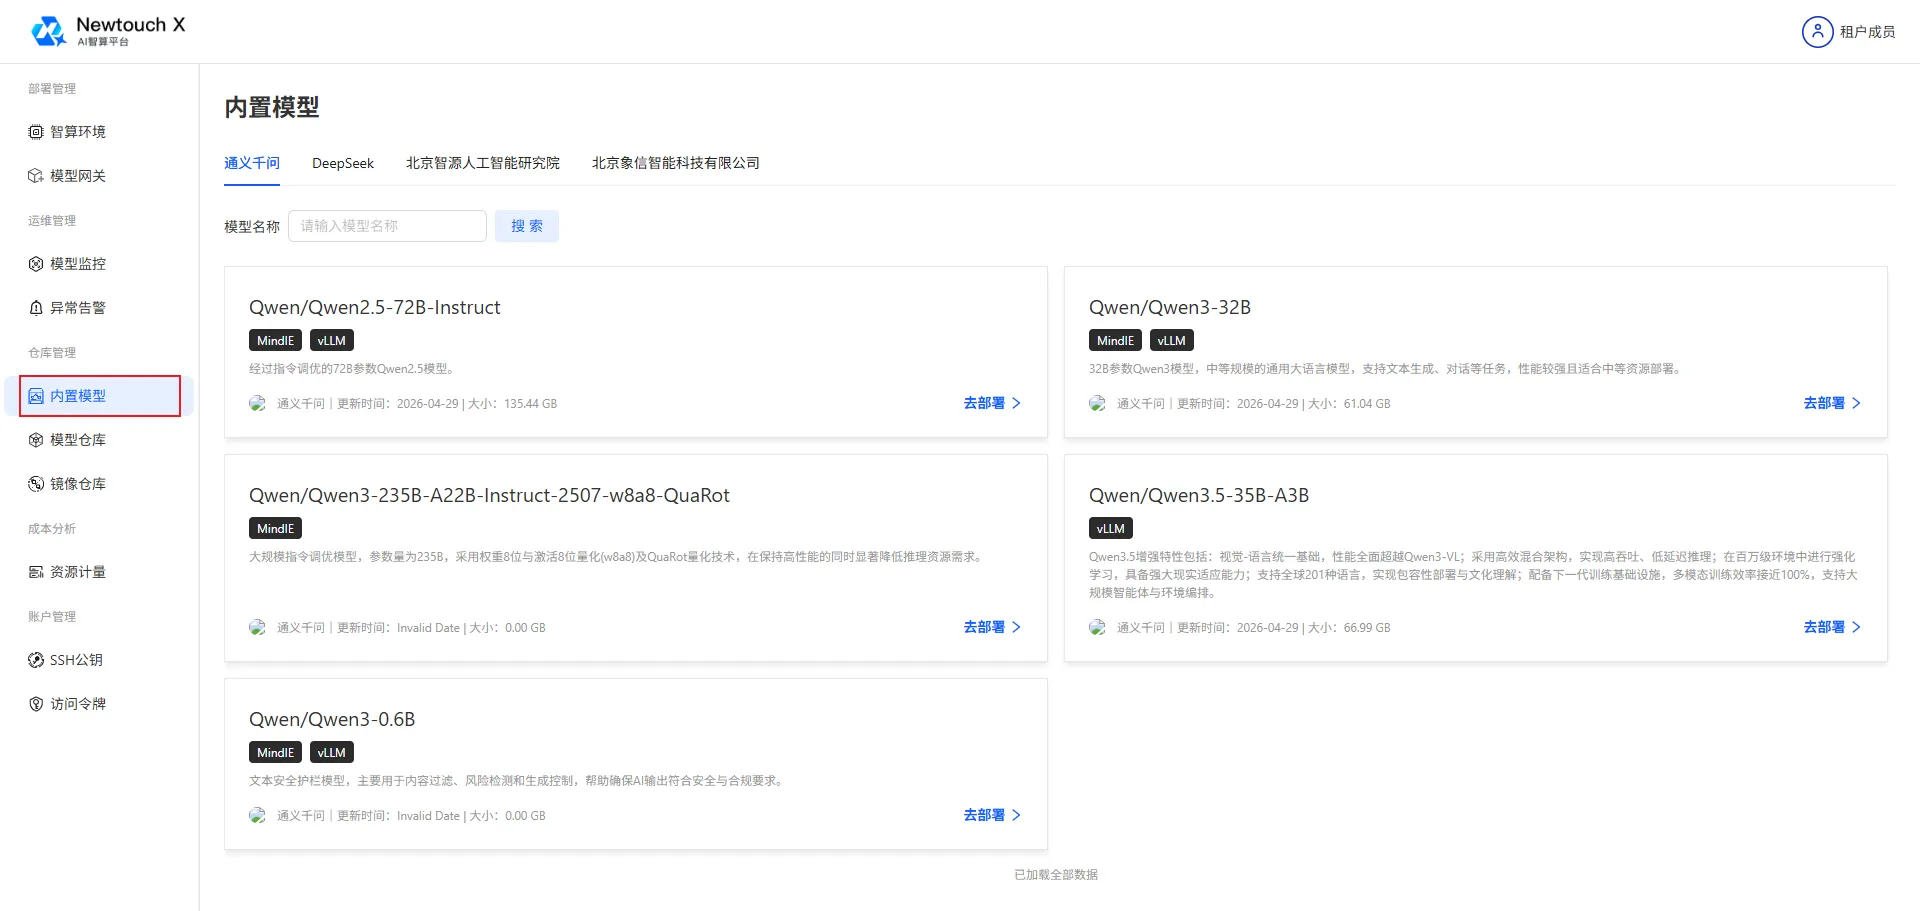Screen dimensions: 1920x911
Task: Click 去部署 for Qwen3-32B
Action: click(1832, 403)
